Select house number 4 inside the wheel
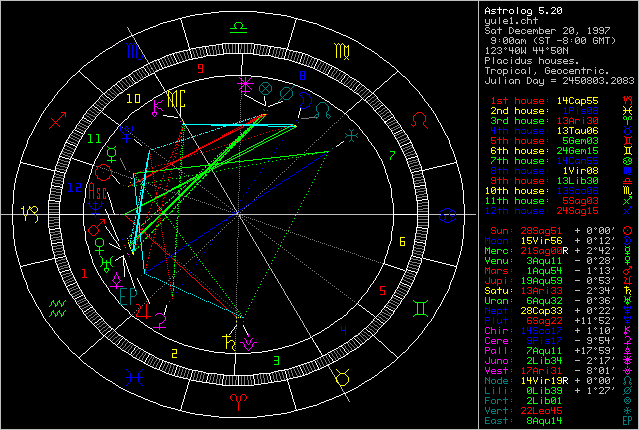This screenshot has height=430, width=639. (344, 331)
